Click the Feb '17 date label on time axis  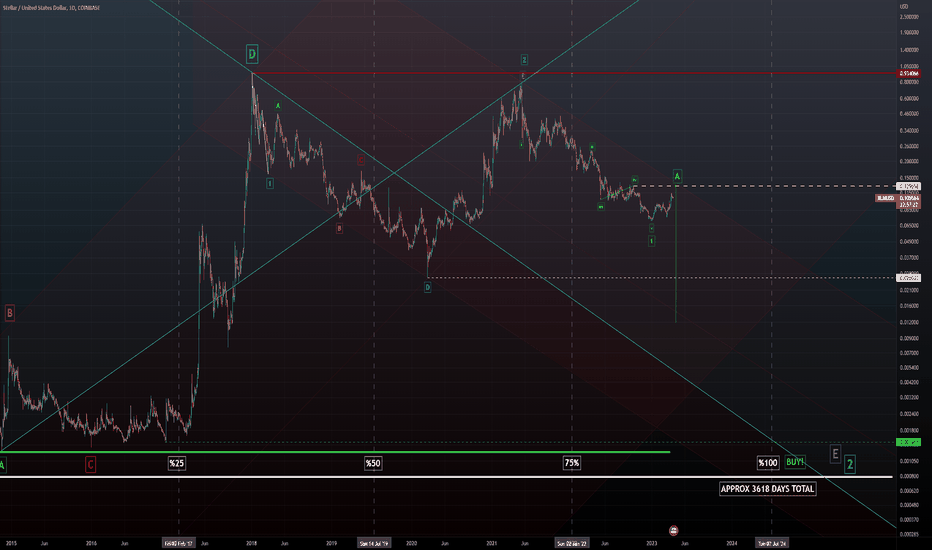click(178, 543)
